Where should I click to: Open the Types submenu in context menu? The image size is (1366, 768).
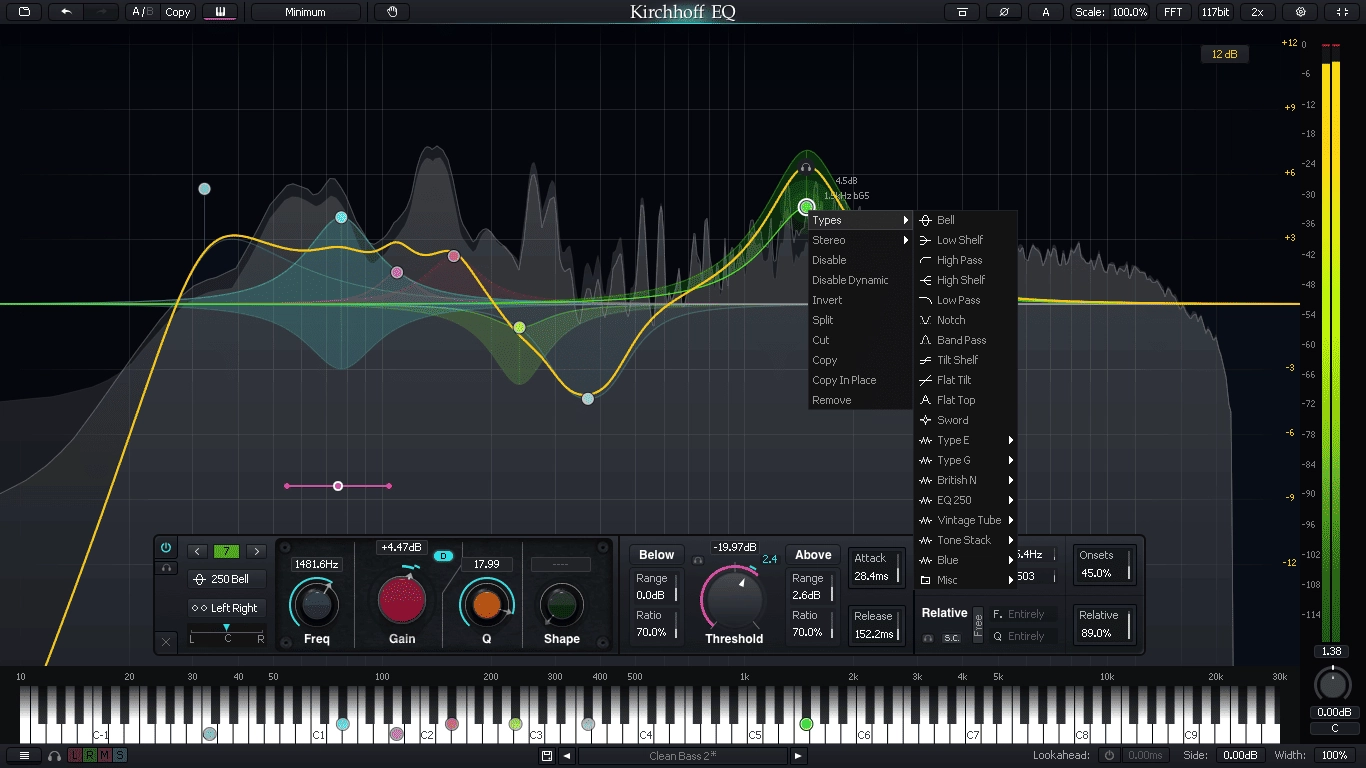click(x=861, y=220)
